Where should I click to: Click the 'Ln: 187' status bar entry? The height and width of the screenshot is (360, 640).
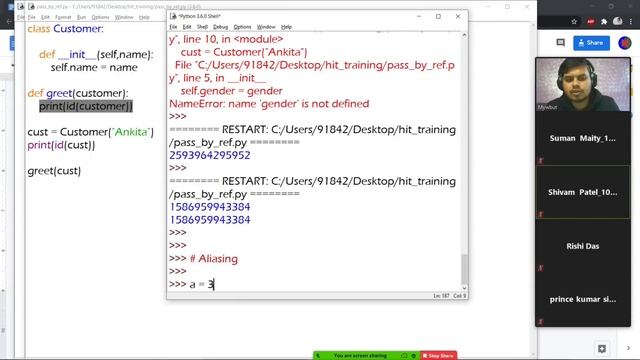[441, 296]
